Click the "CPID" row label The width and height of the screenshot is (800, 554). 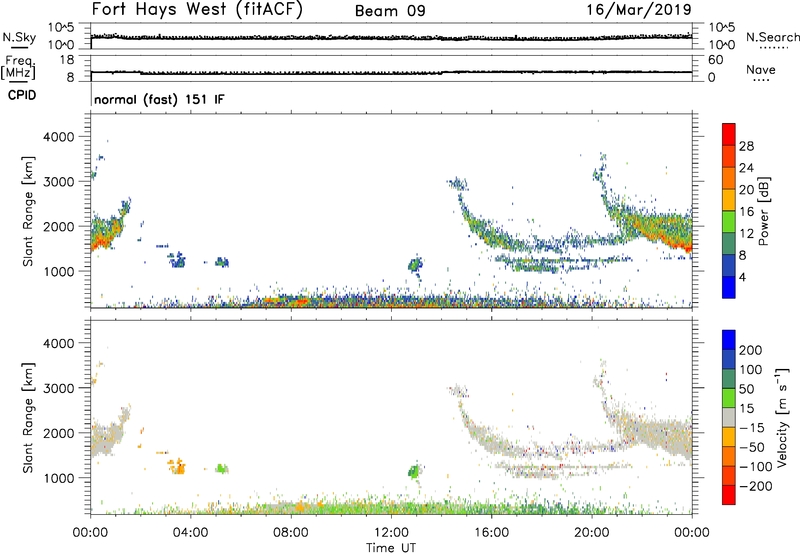[x=22, y=95]
